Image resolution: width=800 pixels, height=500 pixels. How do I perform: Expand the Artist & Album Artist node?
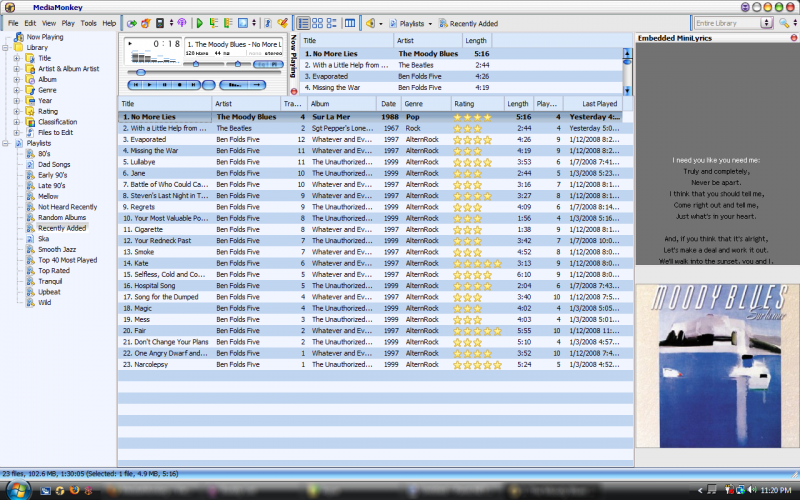(x=17, y=69)
